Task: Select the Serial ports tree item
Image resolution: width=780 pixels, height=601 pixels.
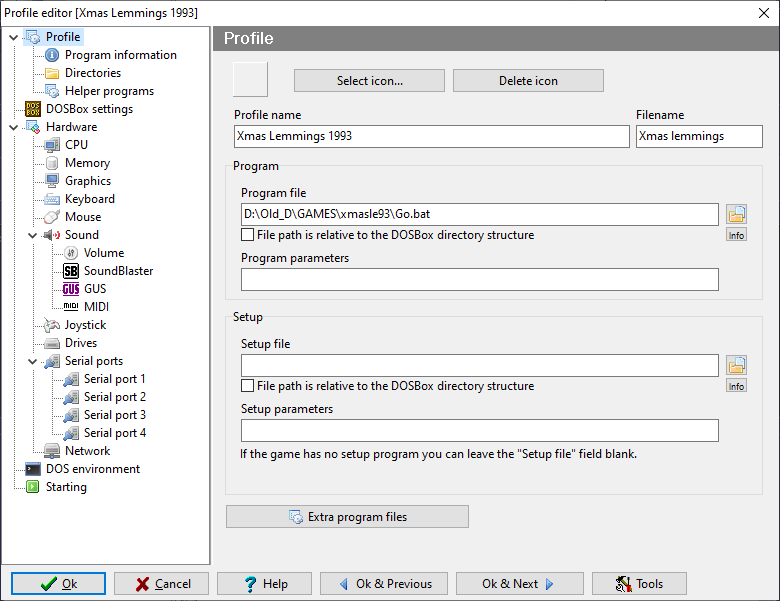Action: click(94, 361)
